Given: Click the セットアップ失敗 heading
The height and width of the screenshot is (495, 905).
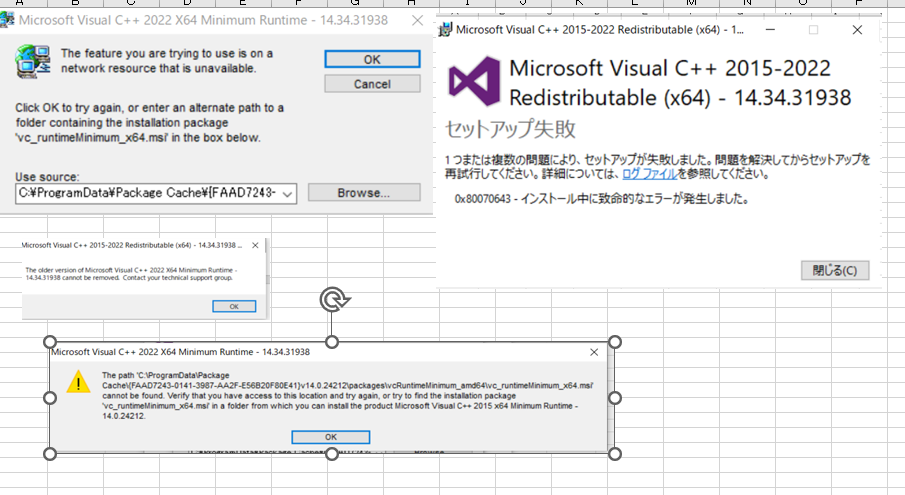Looking at the screenshot, I should [510, 129].
